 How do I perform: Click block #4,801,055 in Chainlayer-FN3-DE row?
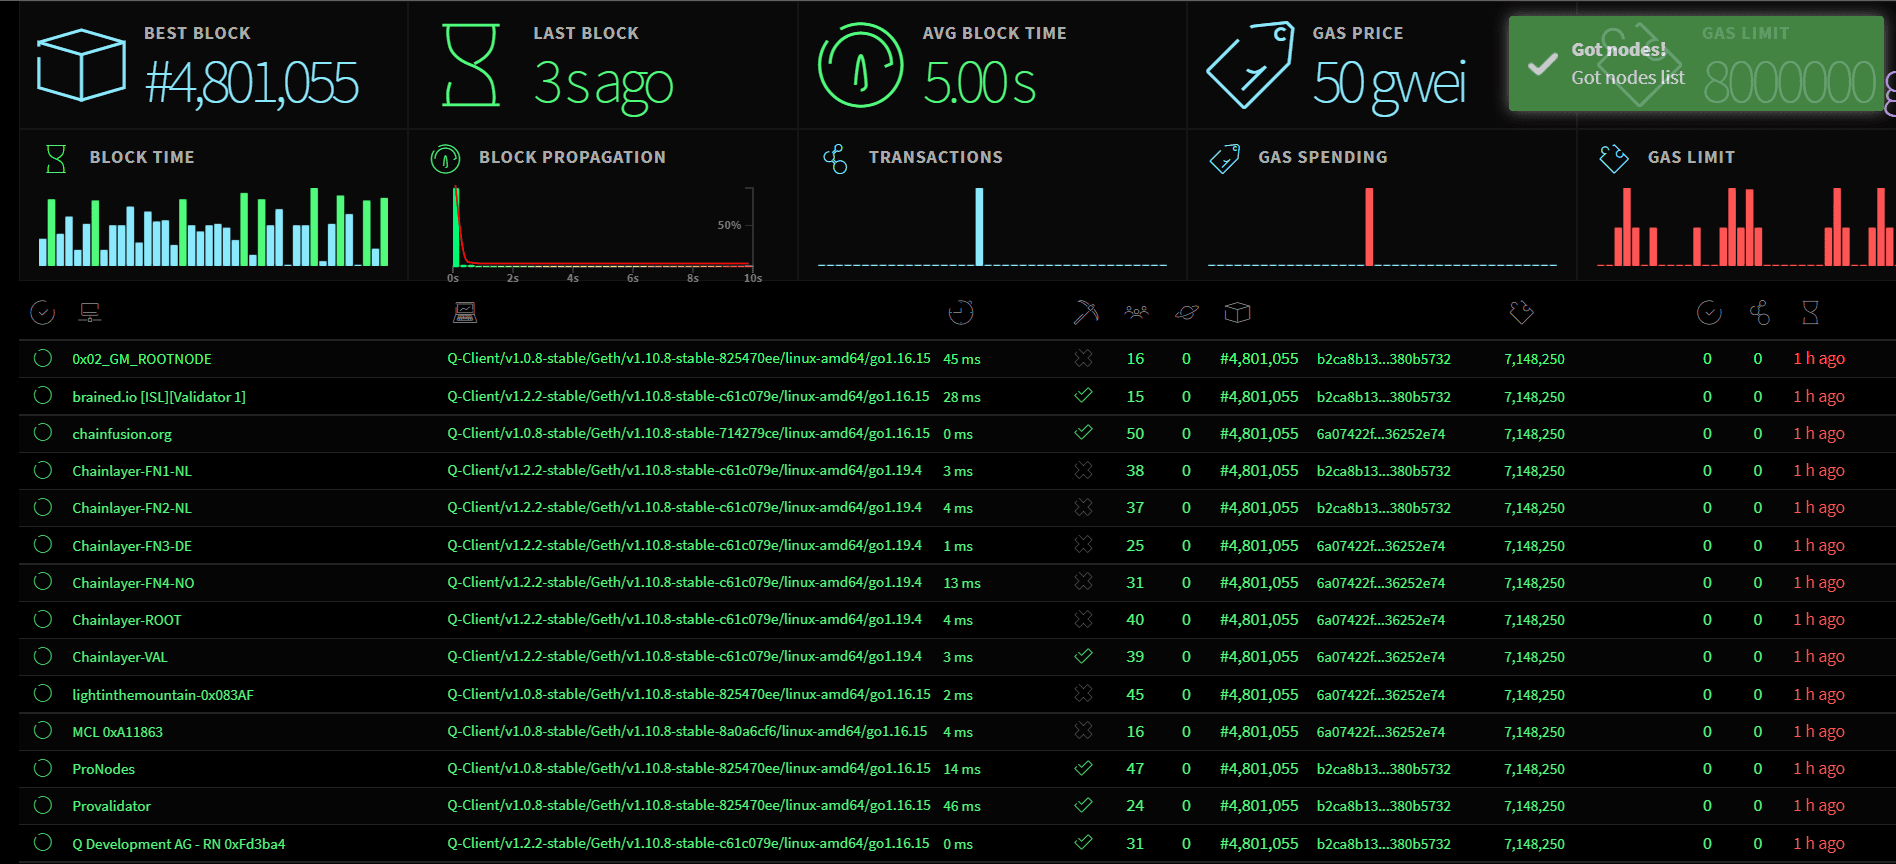pyautogui.click(x=1259, y=546)
